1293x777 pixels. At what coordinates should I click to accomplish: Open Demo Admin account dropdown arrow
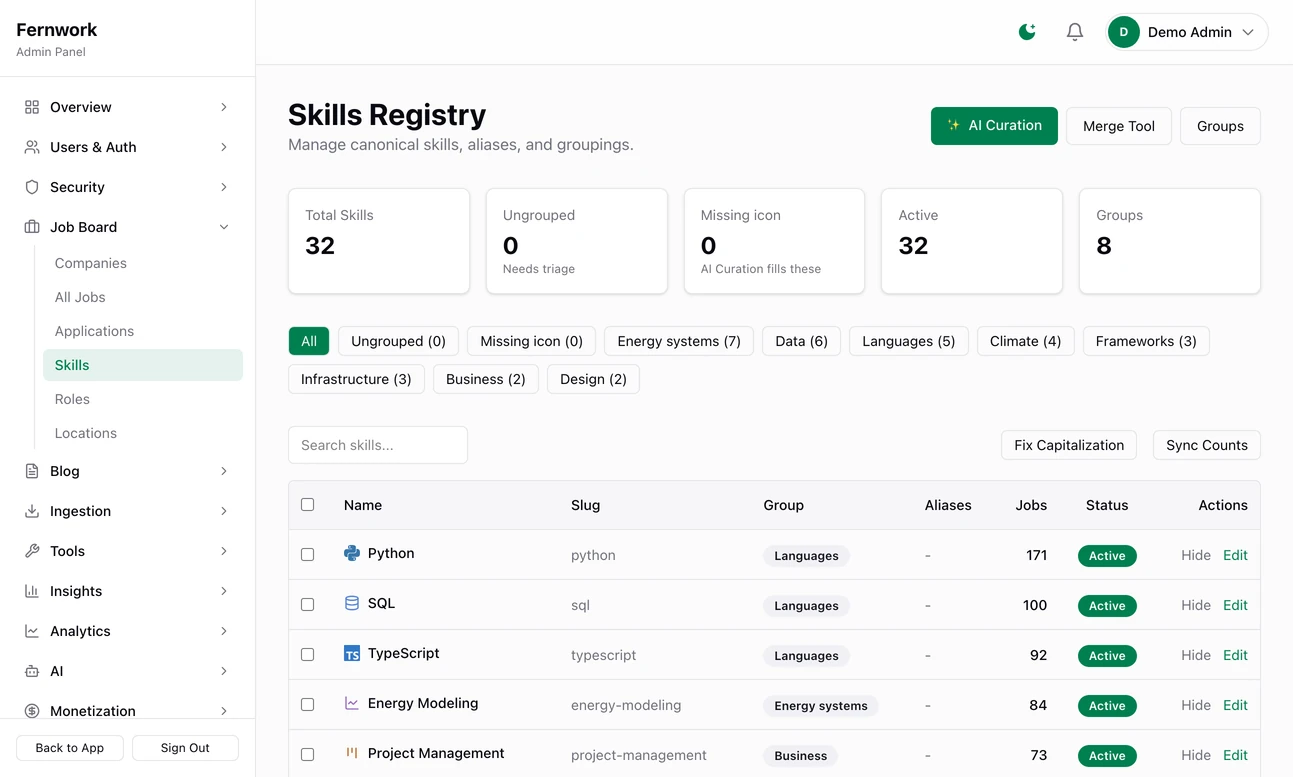point(1248,32)
